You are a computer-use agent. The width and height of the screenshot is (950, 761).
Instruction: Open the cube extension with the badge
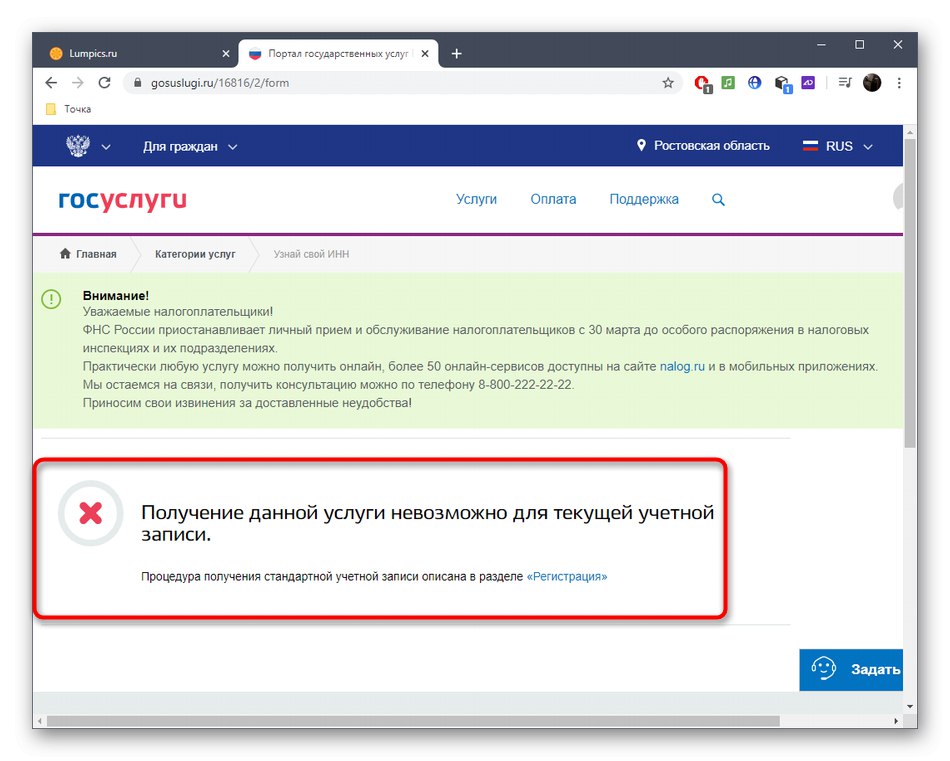pos(783,84)
